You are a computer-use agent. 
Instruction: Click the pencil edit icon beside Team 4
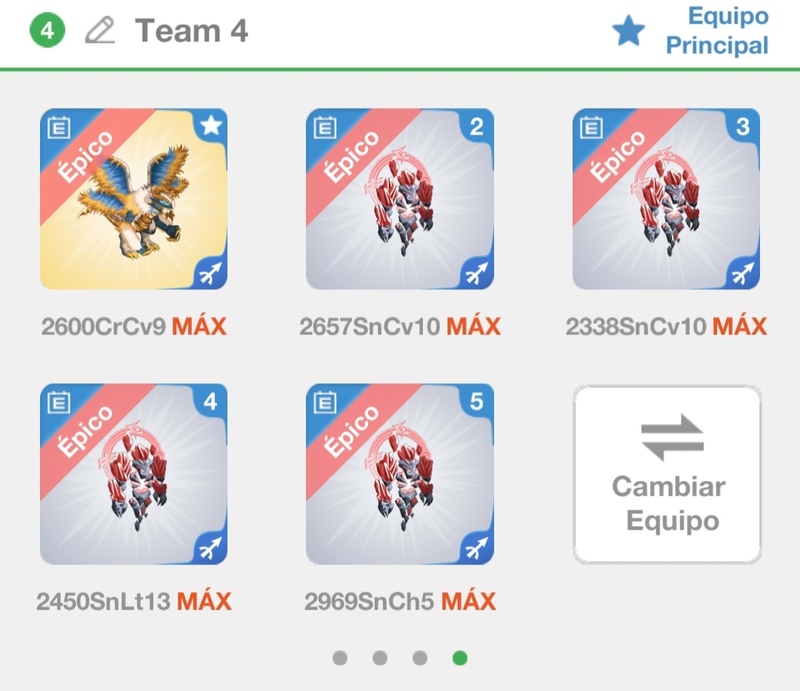click(100, 31)
